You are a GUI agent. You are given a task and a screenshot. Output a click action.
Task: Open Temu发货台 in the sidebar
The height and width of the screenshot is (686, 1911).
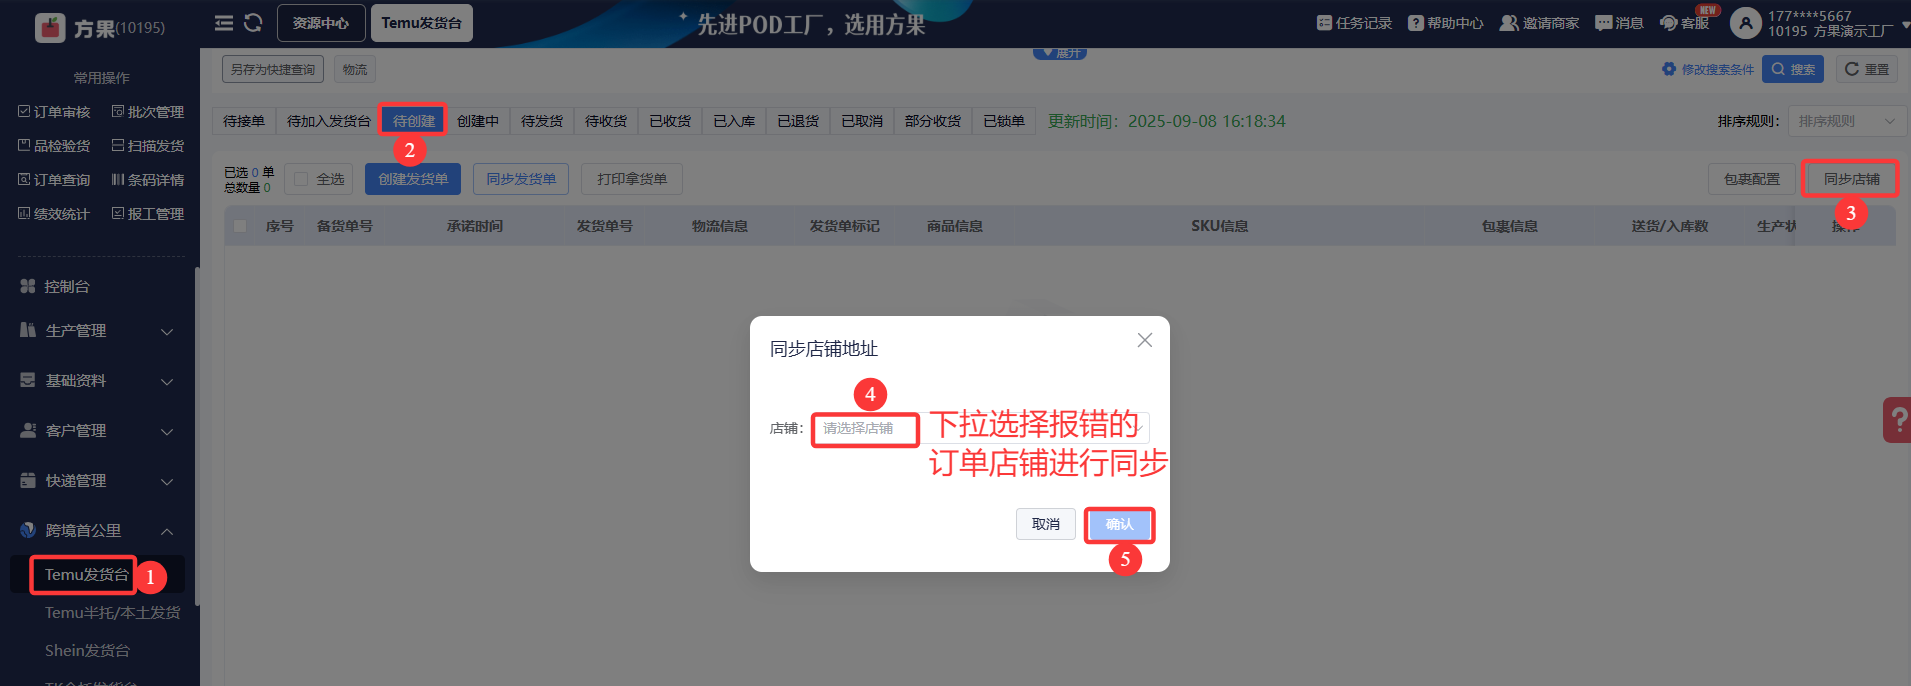point(87,575)
